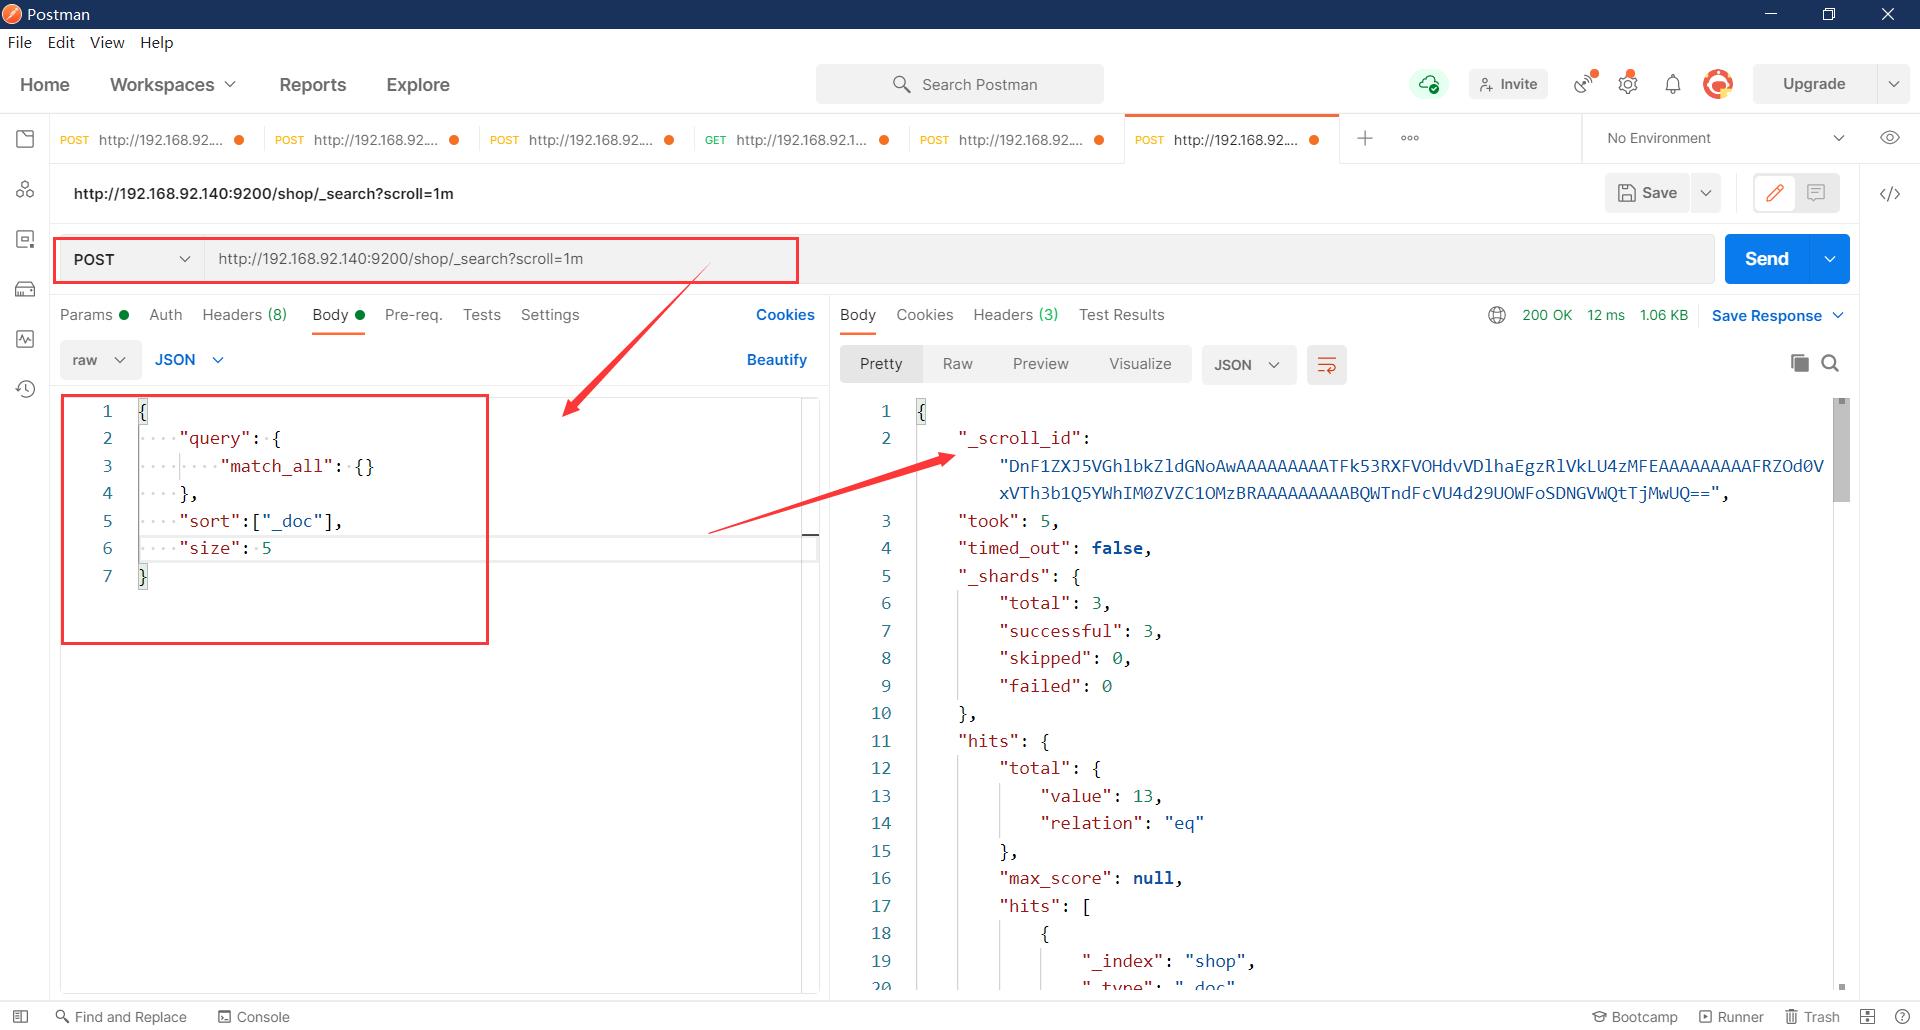Open the View menu
The image size is (1920, 1030).
click(107, 42)
